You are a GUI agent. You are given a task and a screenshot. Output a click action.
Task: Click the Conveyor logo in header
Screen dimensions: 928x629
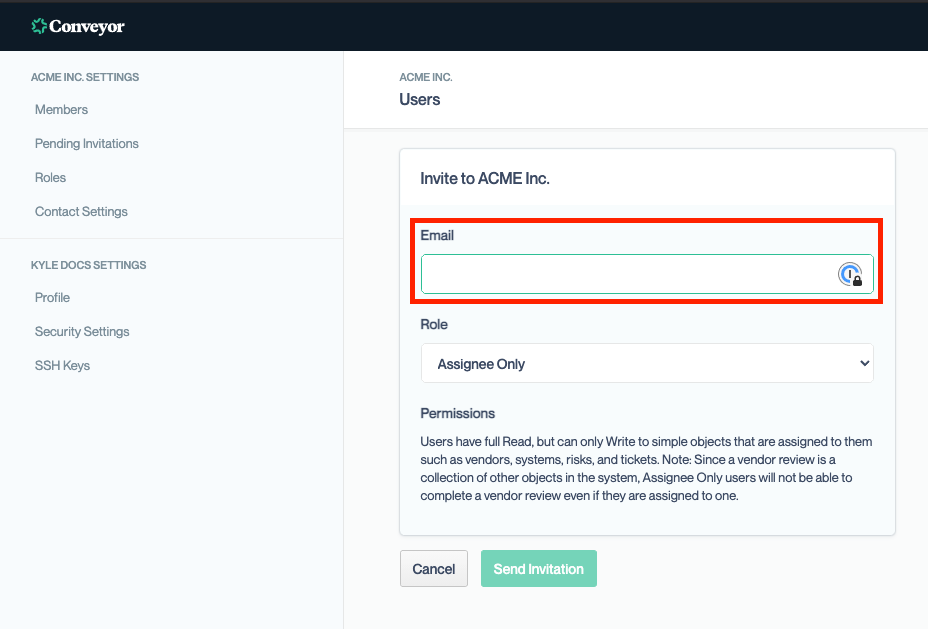pos(78,26)
